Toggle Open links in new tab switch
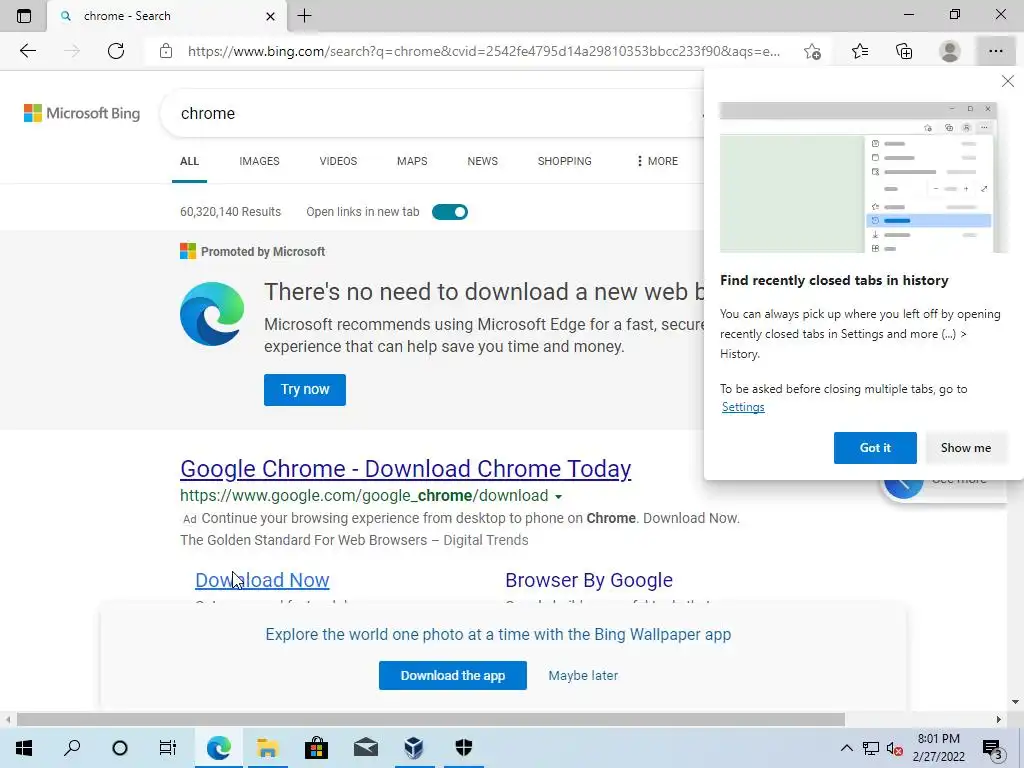The width and height of the screenshot is (1024, 768). (x=450, y=212)
